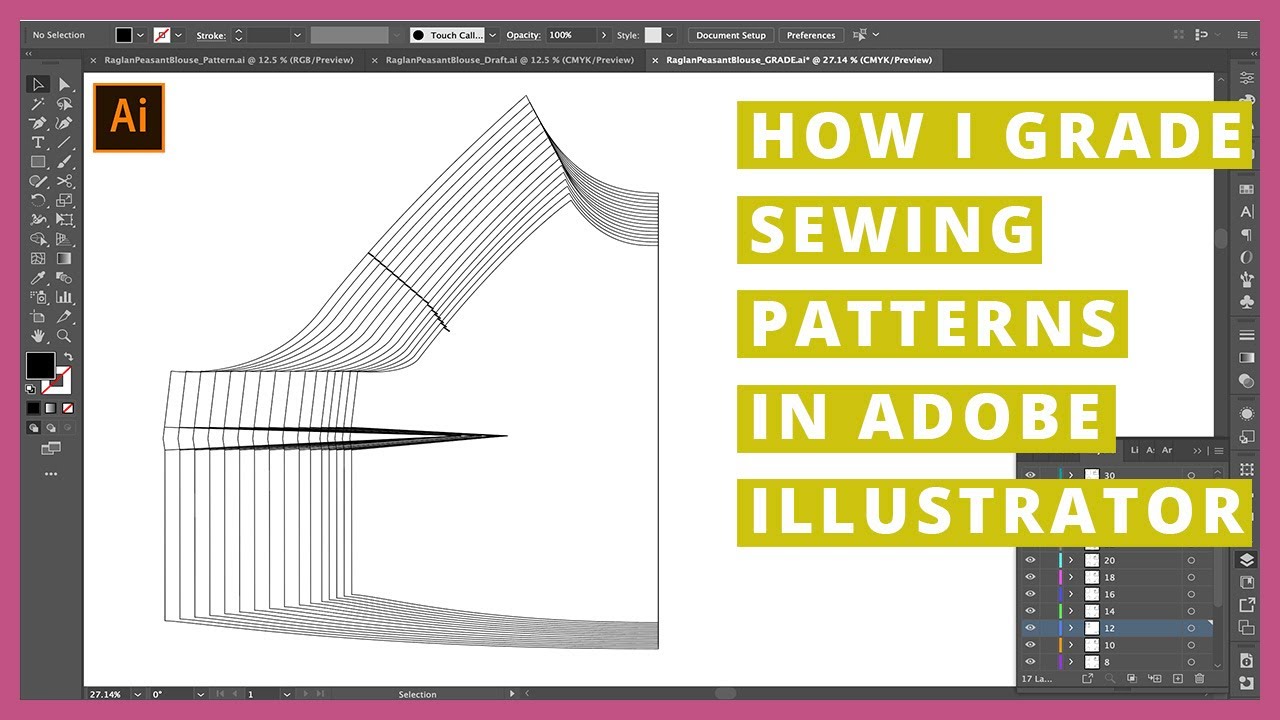Select the Rectangle tool

pyautogui.click(x=38, y=162)
